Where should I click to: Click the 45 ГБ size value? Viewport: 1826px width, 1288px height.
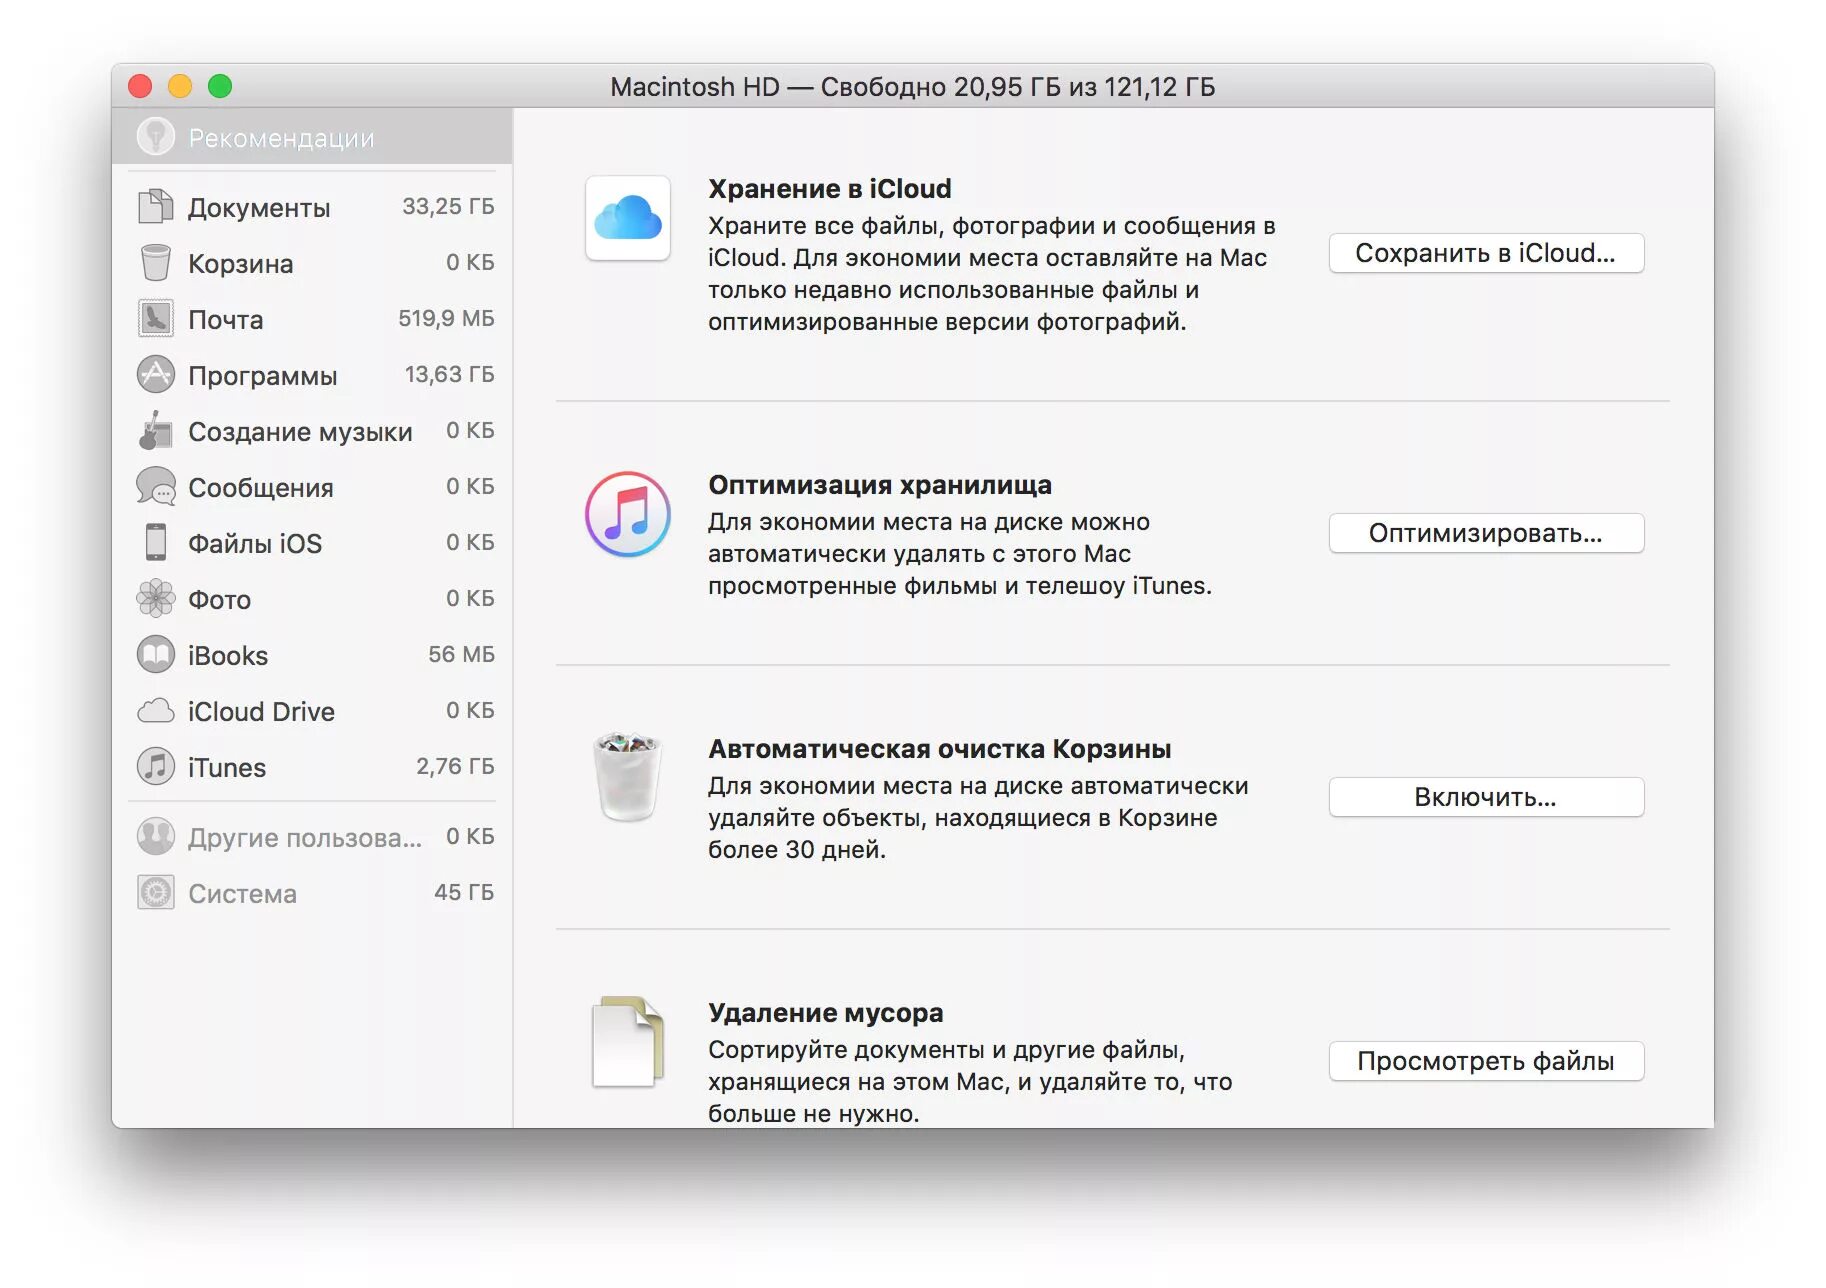(x=464, y=892)
